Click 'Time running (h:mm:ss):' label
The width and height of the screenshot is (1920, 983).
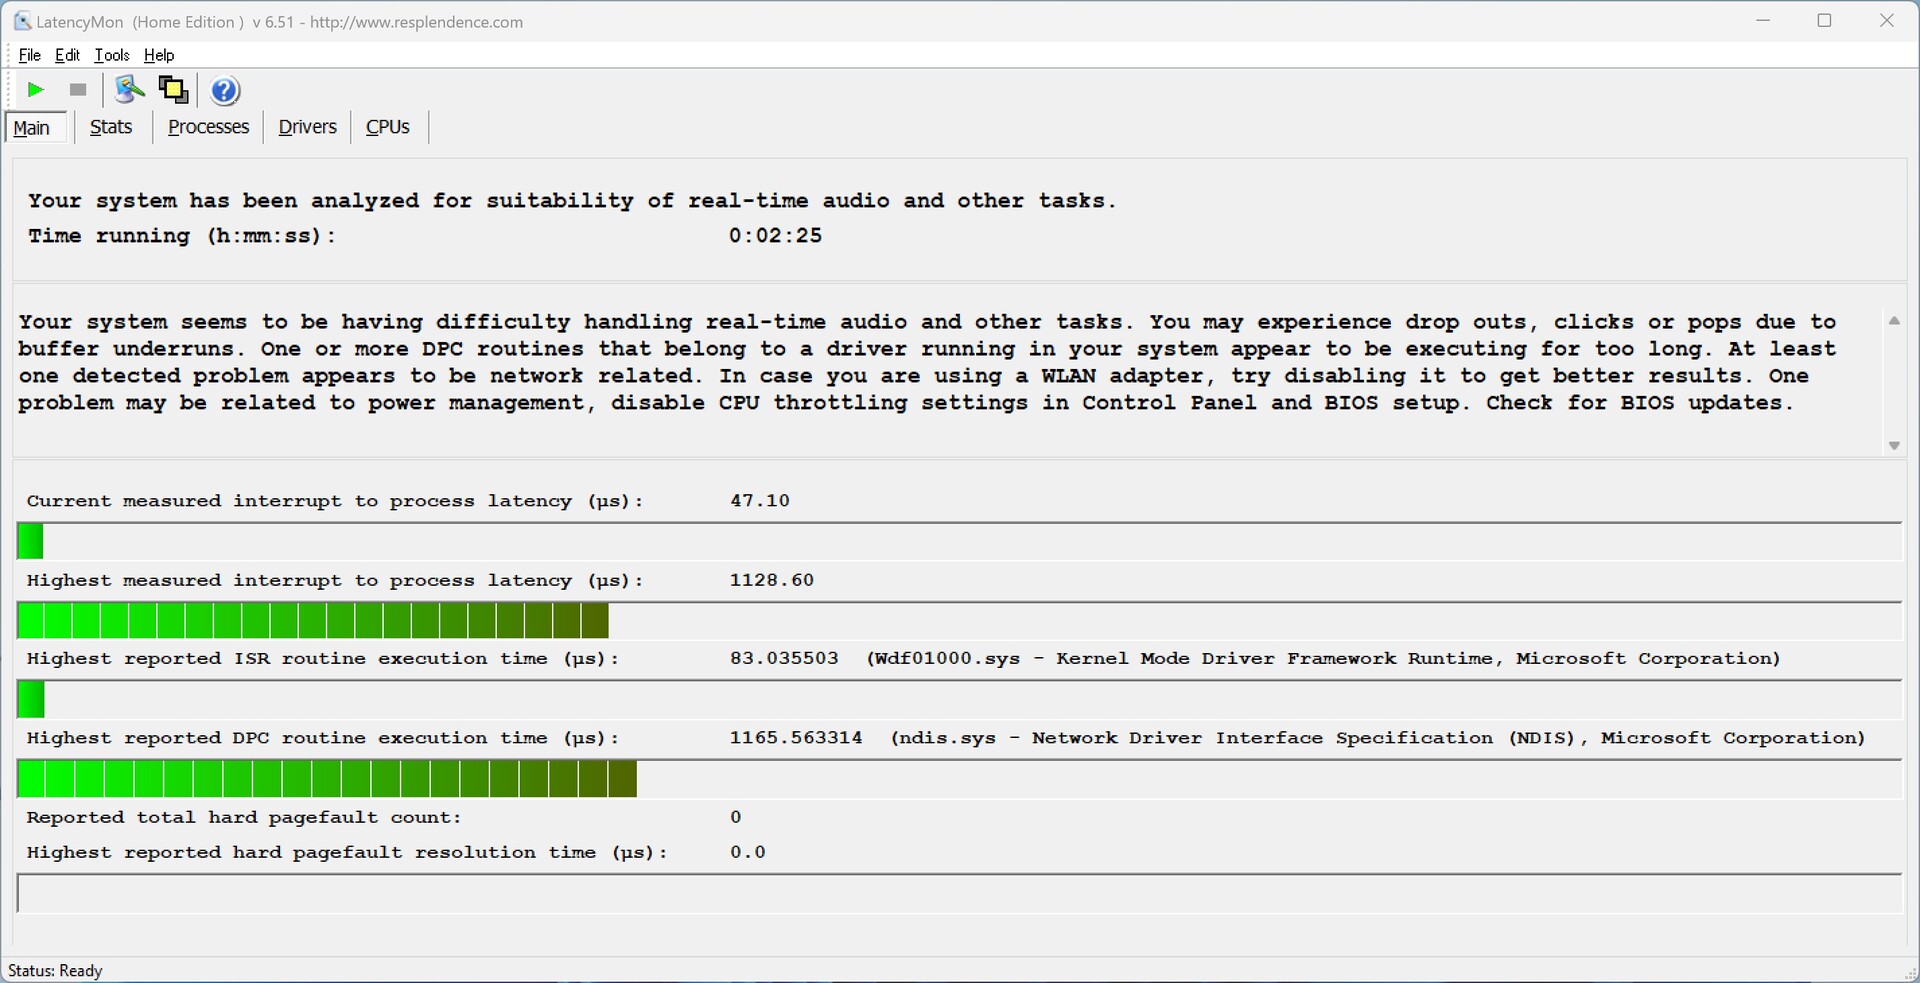click(x=182, y=237)
